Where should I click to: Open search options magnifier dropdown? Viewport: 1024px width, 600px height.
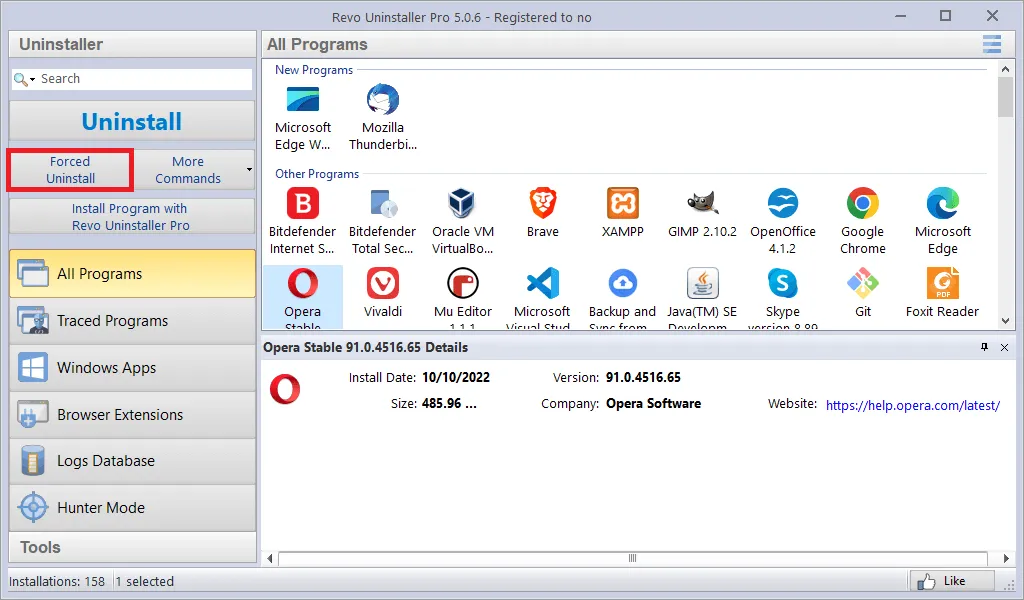click(24, 79)
